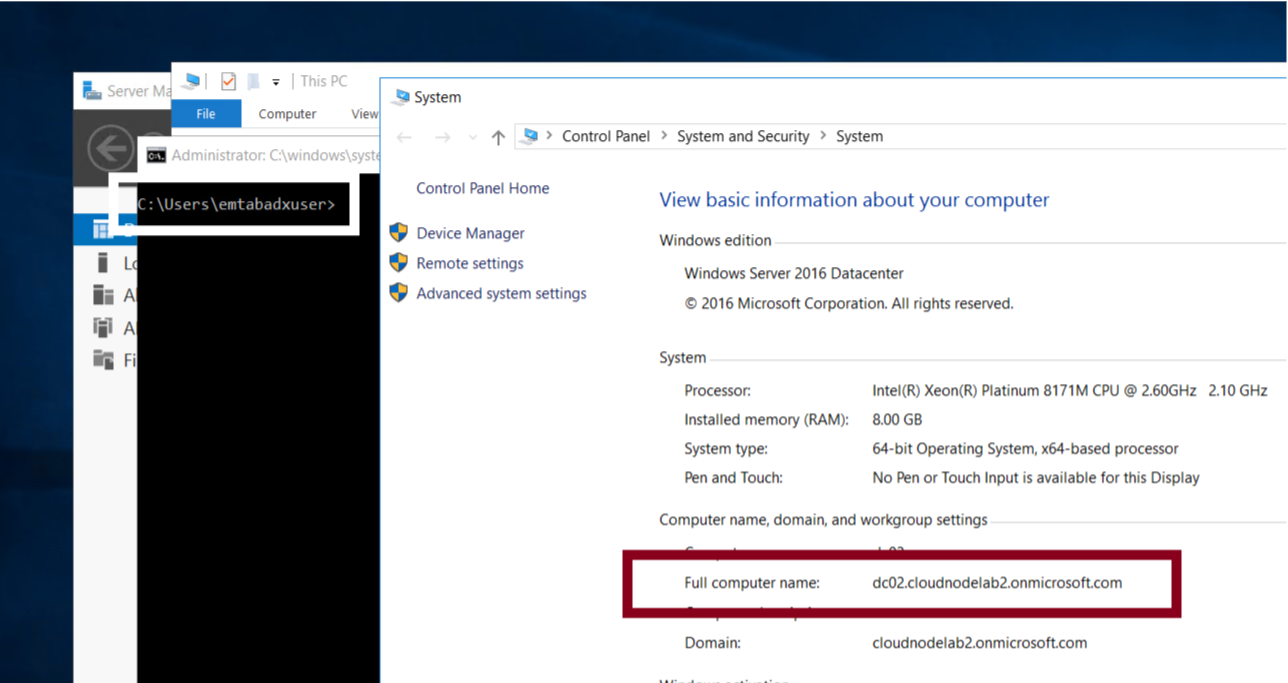Select the AD DS icon in Server Manager sidebar
The image size is (1288, 683).
click(103, 327)
